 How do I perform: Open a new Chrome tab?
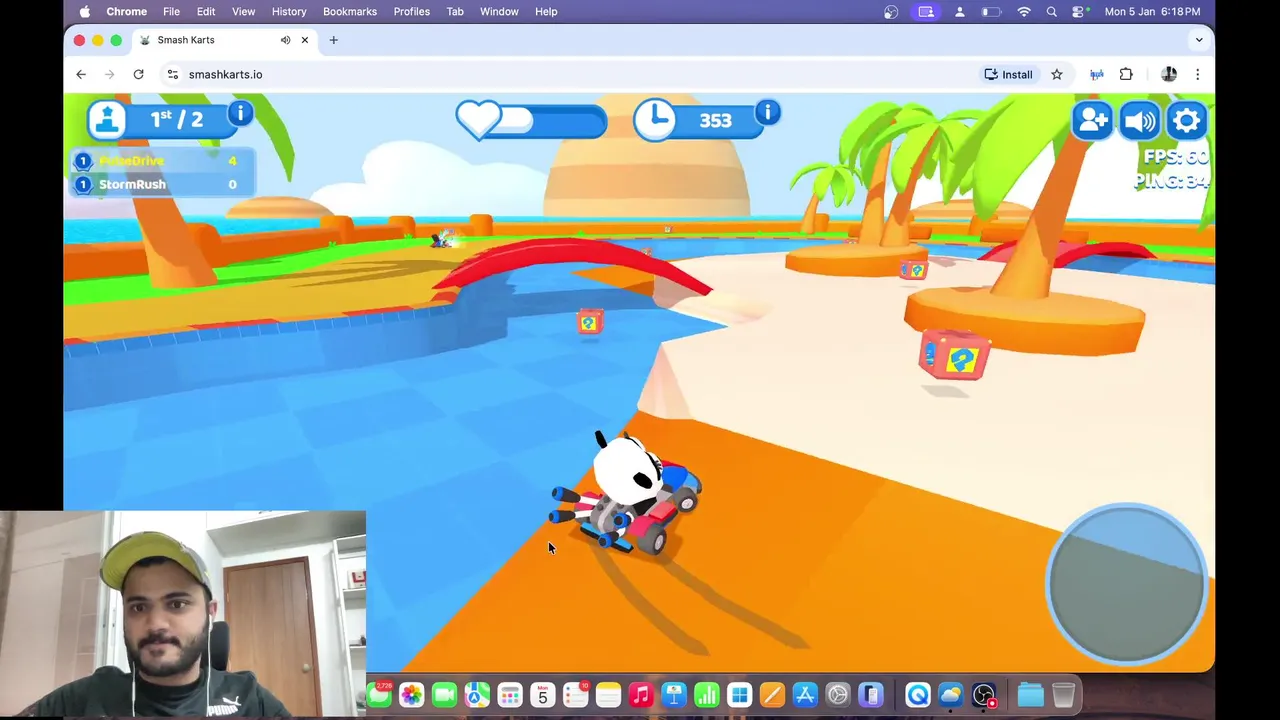coord(334,40)
